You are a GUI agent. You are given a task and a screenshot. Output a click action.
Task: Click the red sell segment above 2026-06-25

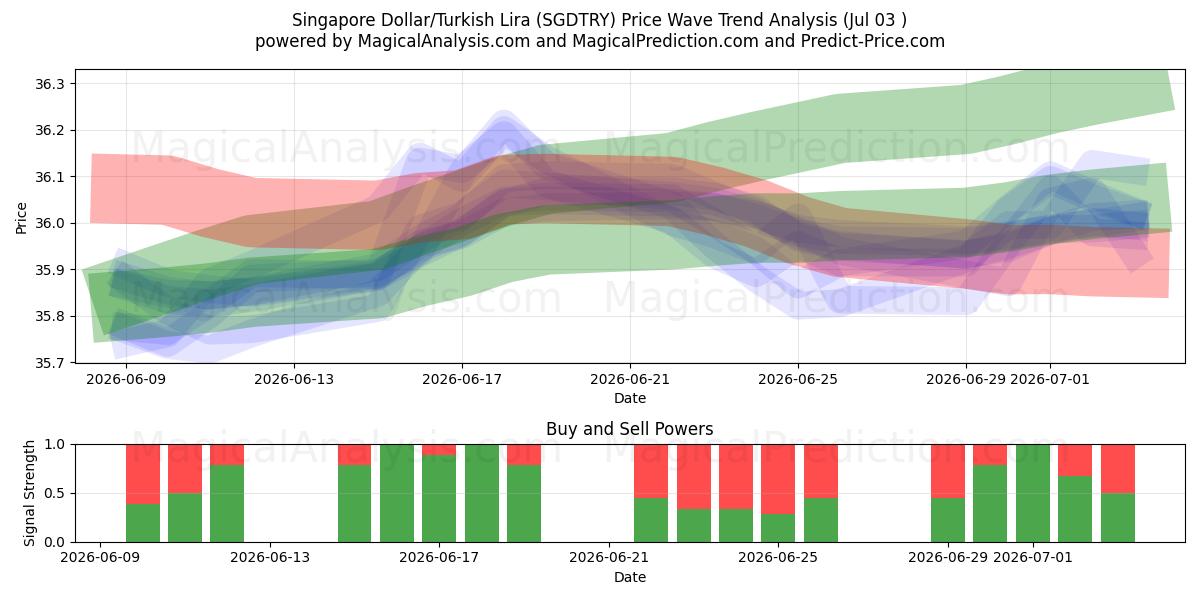[x=778, y=479]
